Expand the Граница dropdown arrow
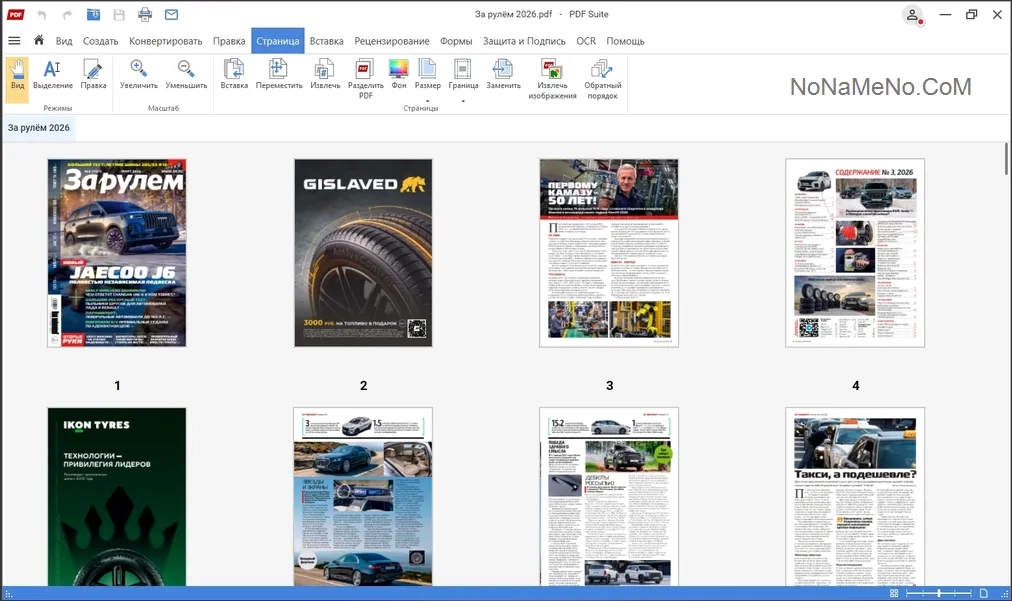This screenshot has height=601, width=1012. (463, 101)
